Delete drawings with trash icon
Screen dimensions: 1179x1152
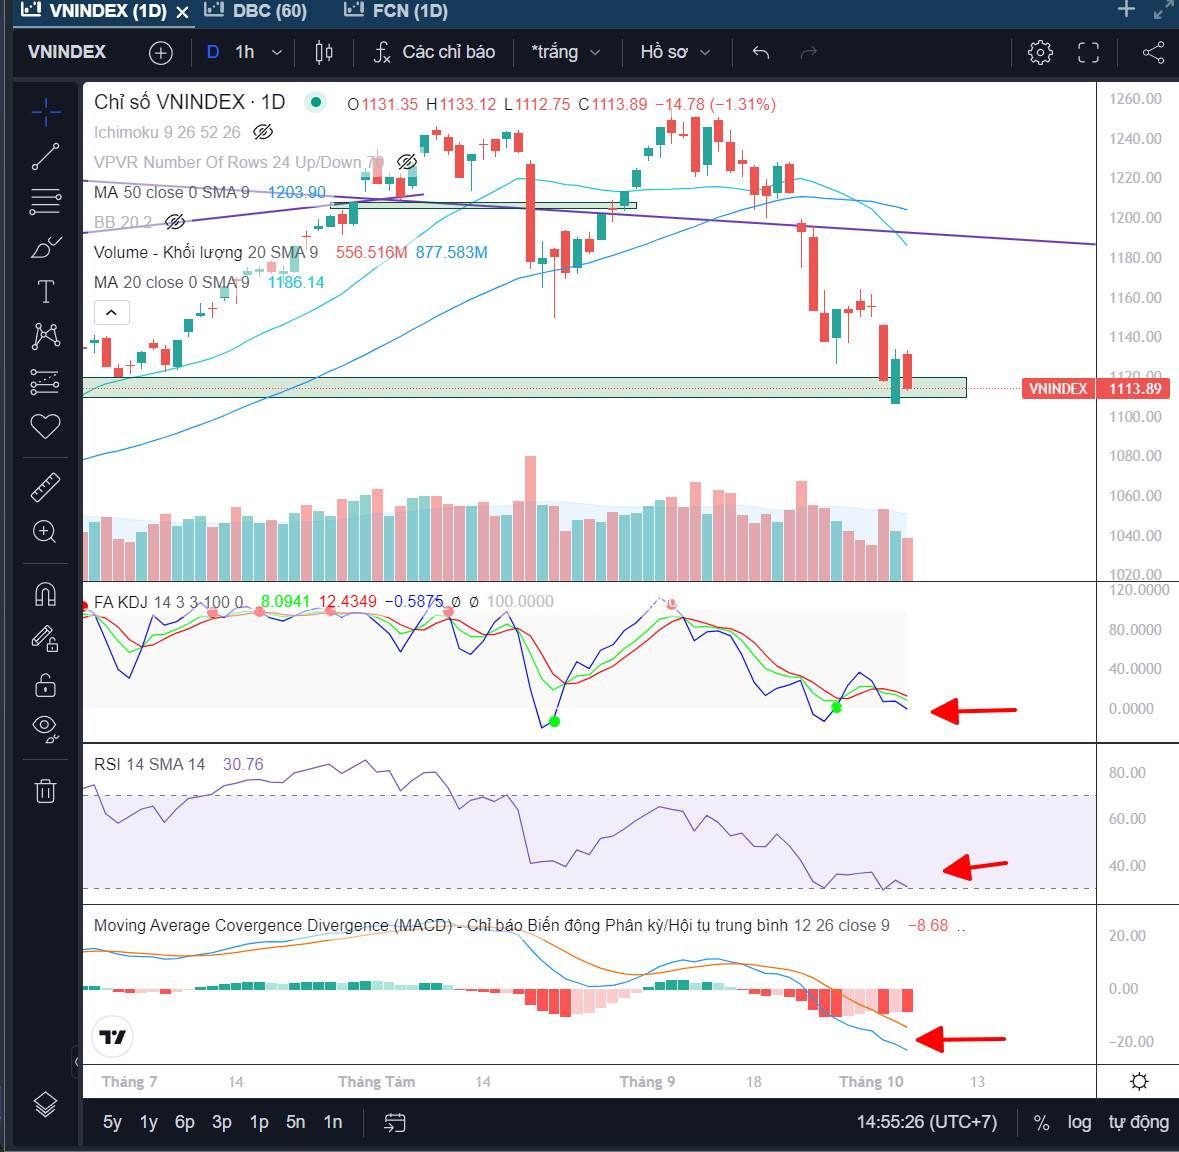(x=45, y=791)
